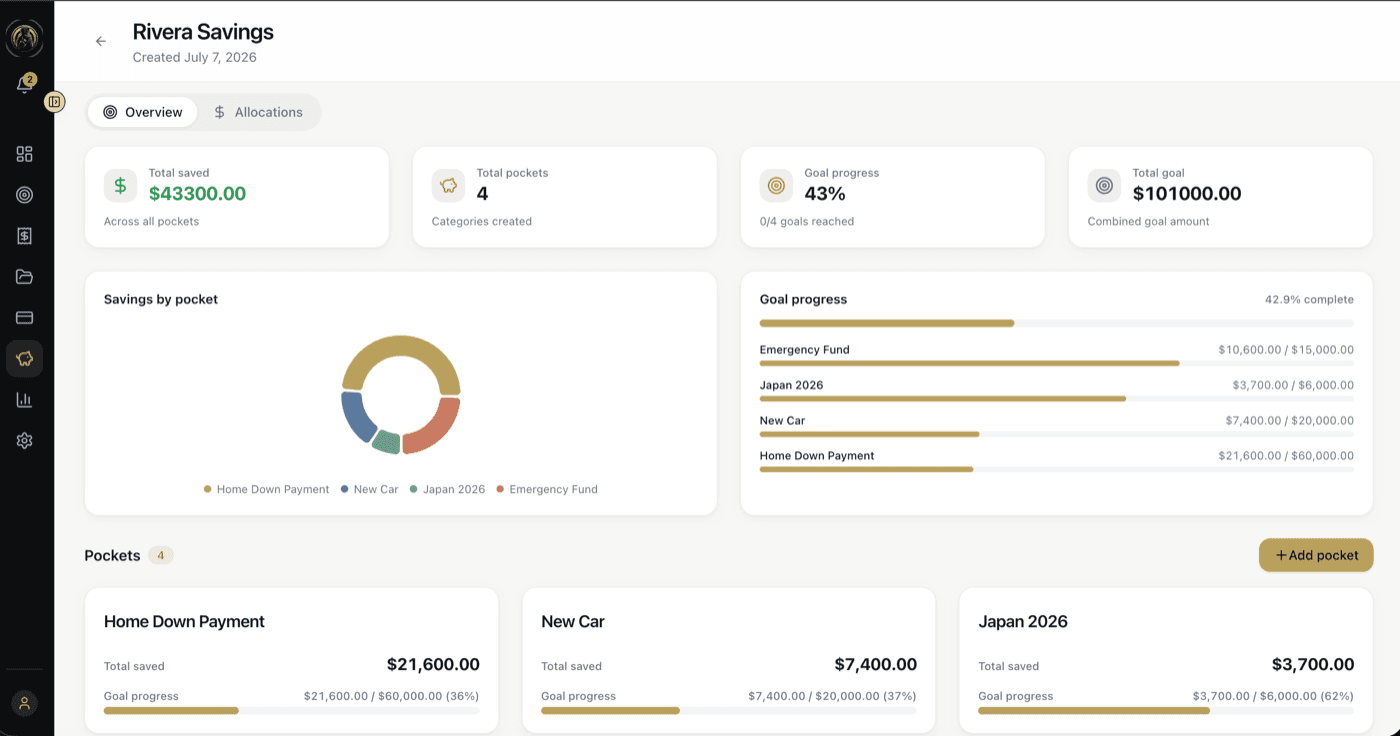Click the Pockets count badge 4
This screenshot has height=736, width=1400.
161,555
